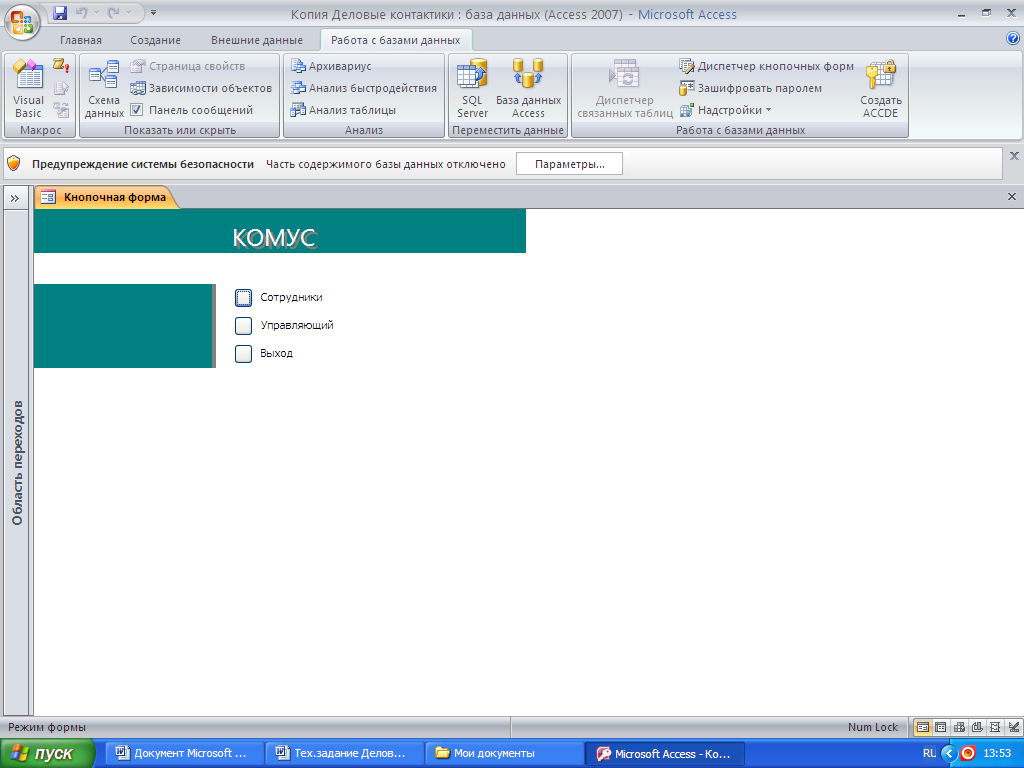Open Зависимости объектов

pyautogui.click(x=201, y=88)
